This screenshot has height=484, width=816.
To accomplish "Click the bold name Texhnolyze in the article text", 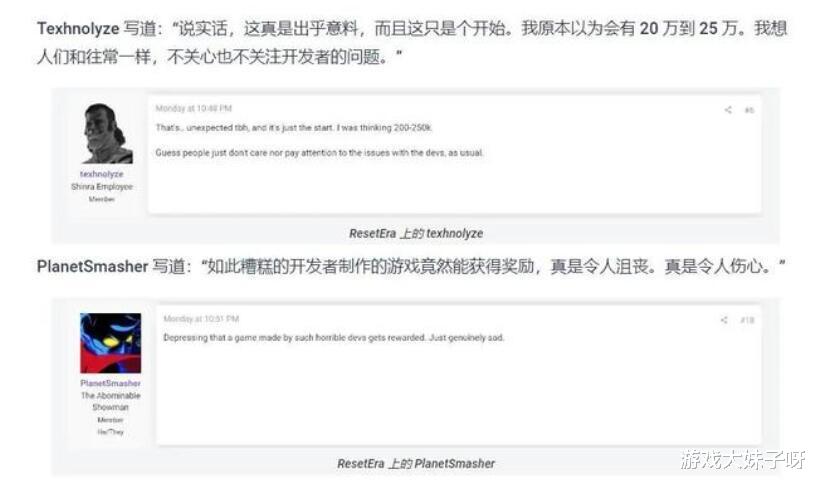I will click(x=78, y=29).
